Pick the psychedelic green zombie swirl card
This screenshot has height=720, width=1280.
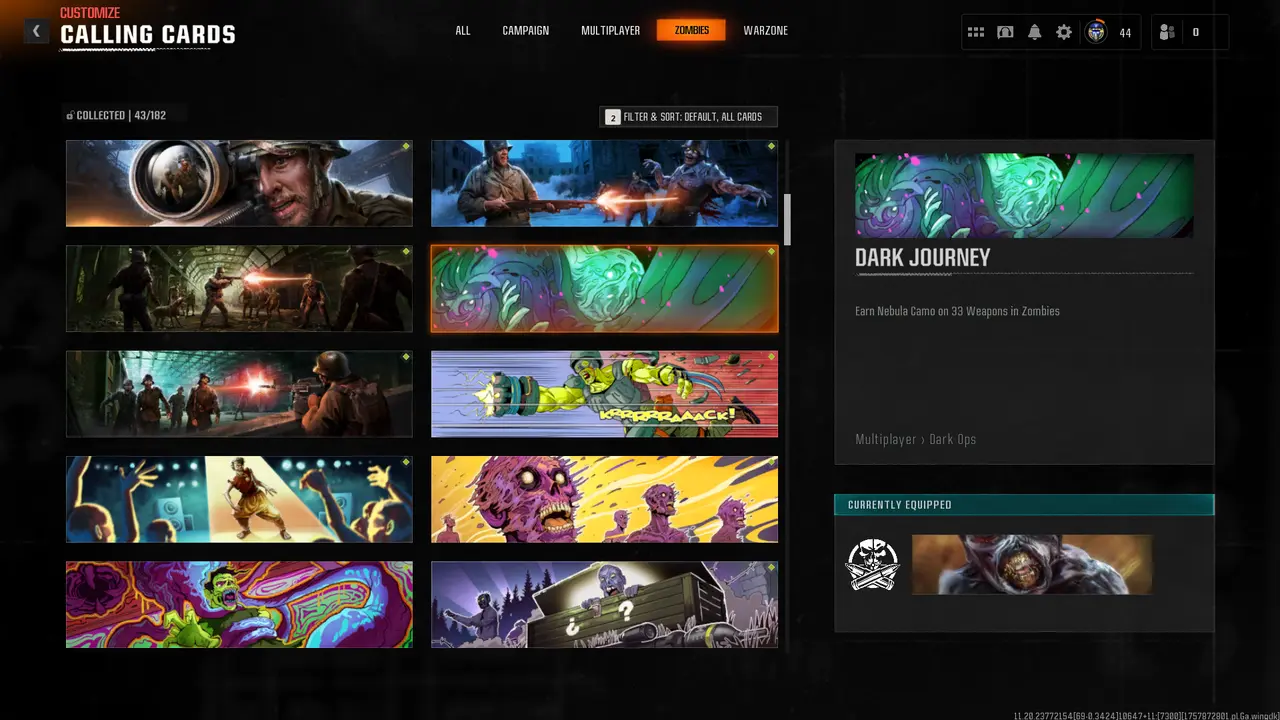239,604
